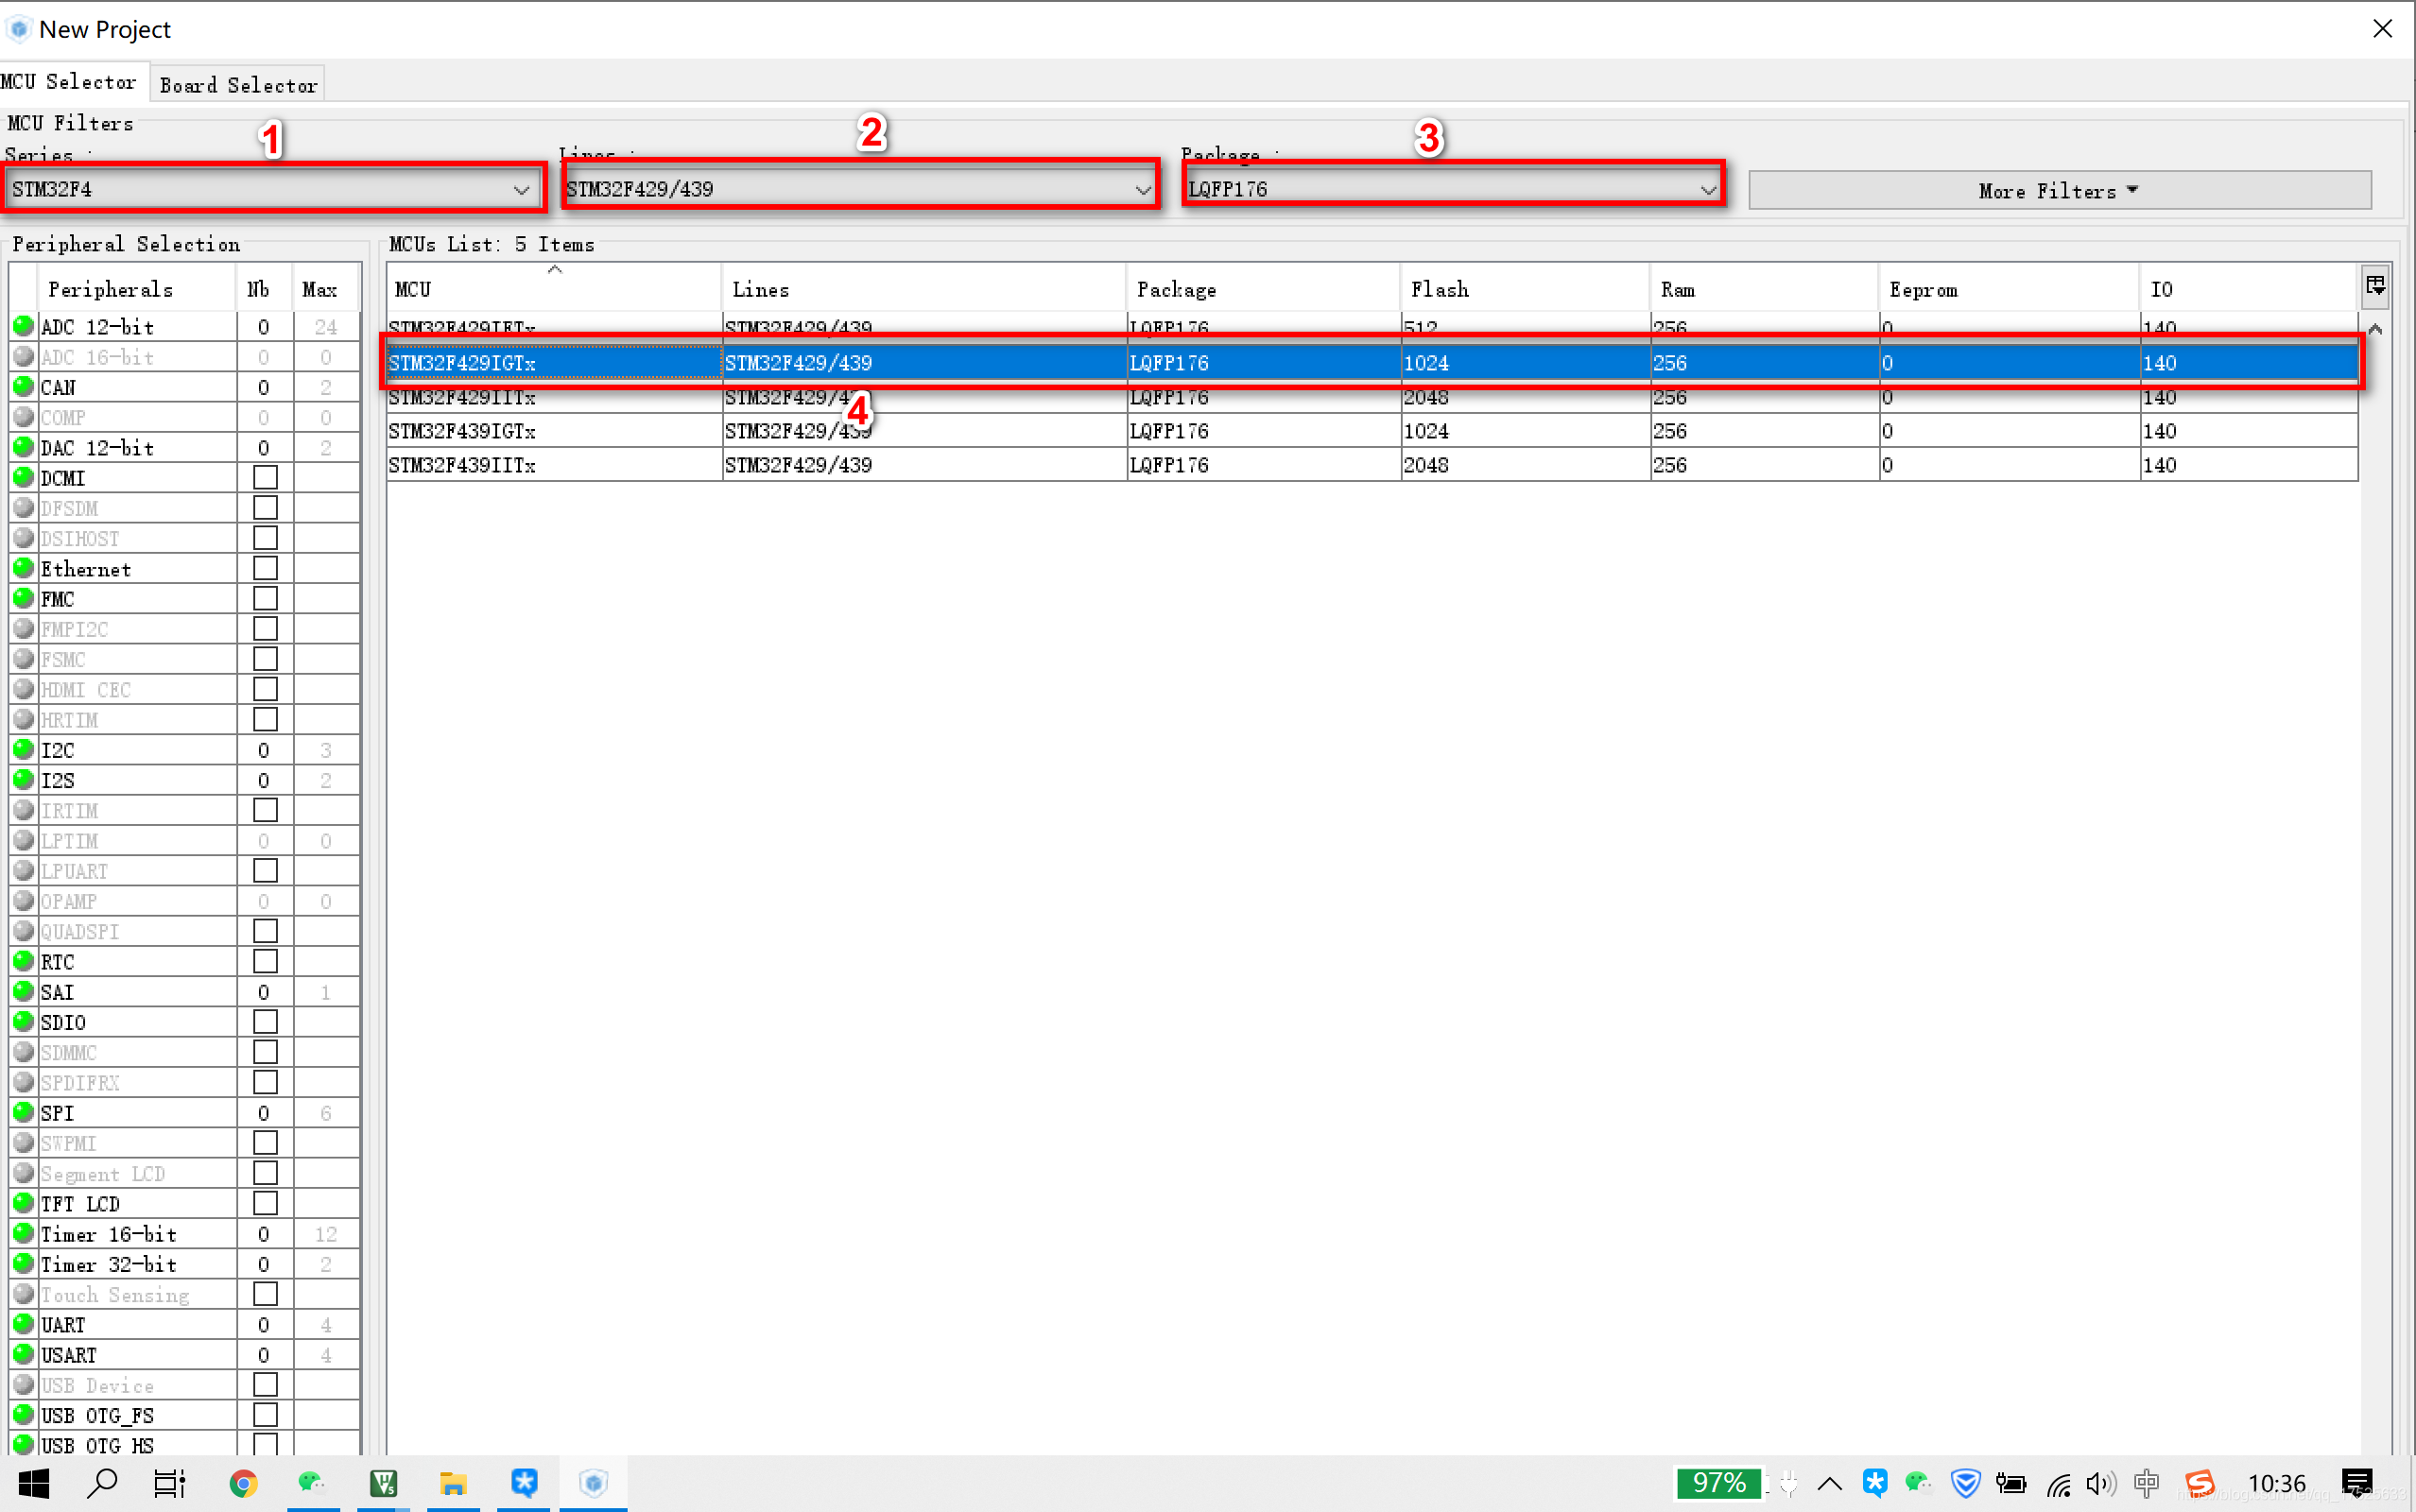Sort the list by Flash column header
2416x1512 pixels.
coord(1439,290)
